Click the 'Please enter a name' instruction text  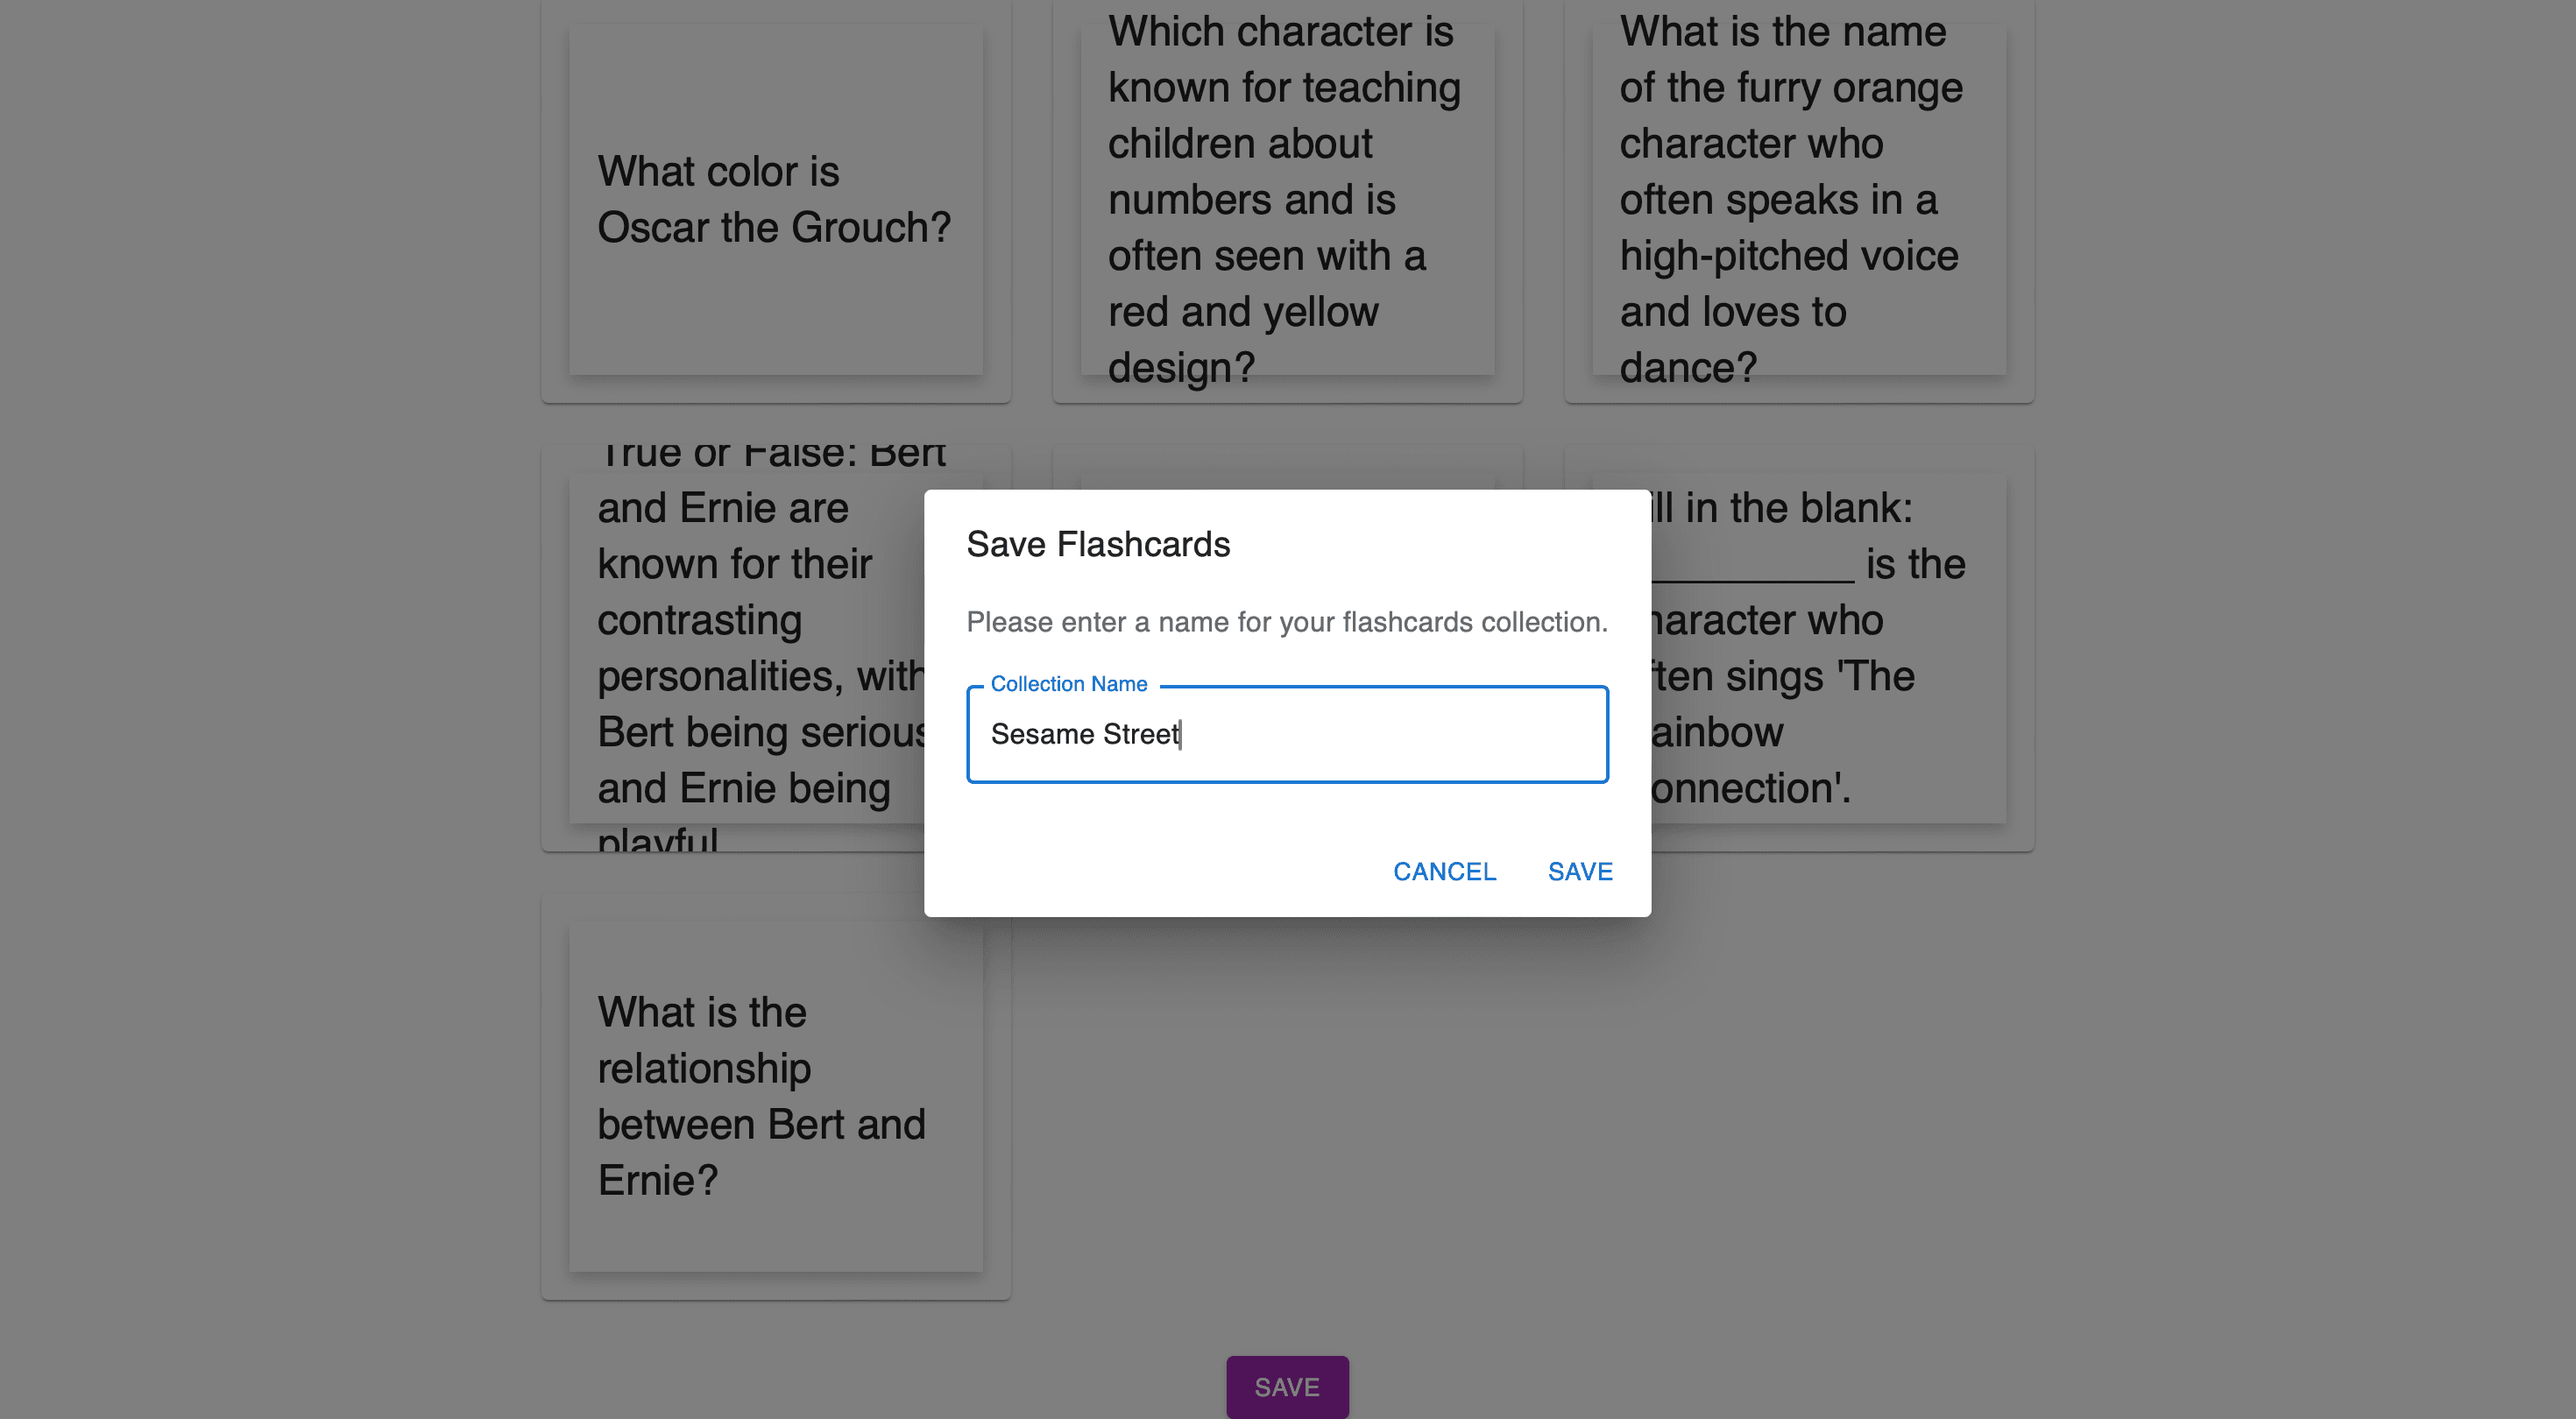[1286, 622]
